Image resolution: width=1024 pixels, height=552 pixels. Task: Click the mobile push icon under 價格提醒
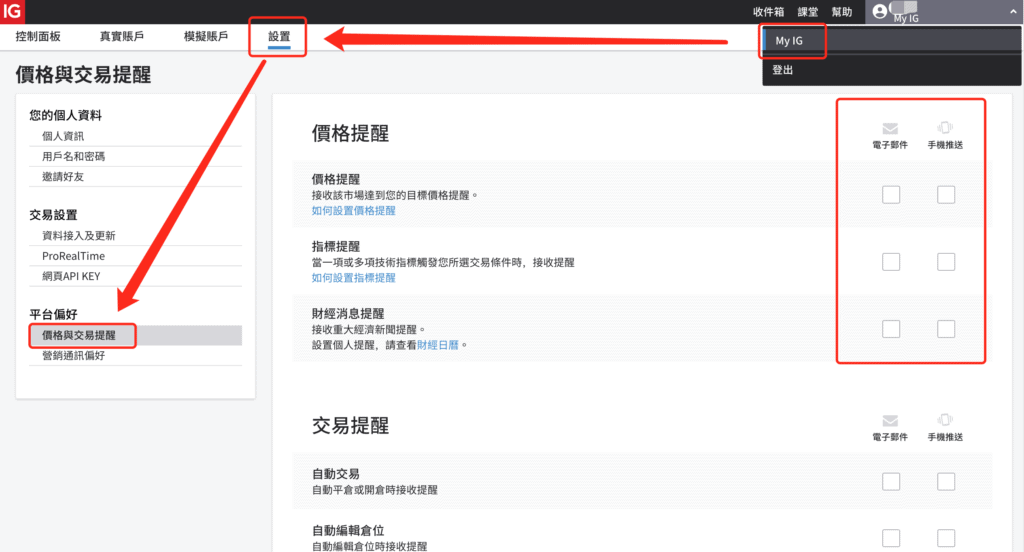[x=945, y=128]
